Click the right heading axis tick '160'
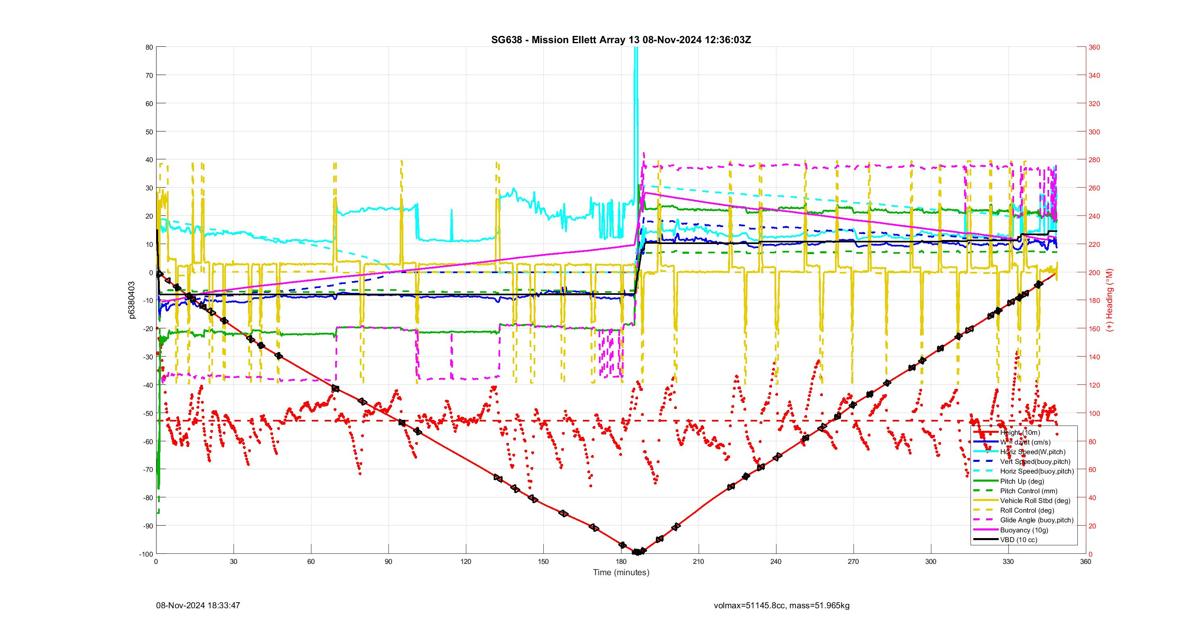1200x622 pixels. (x=1095, y=329)
